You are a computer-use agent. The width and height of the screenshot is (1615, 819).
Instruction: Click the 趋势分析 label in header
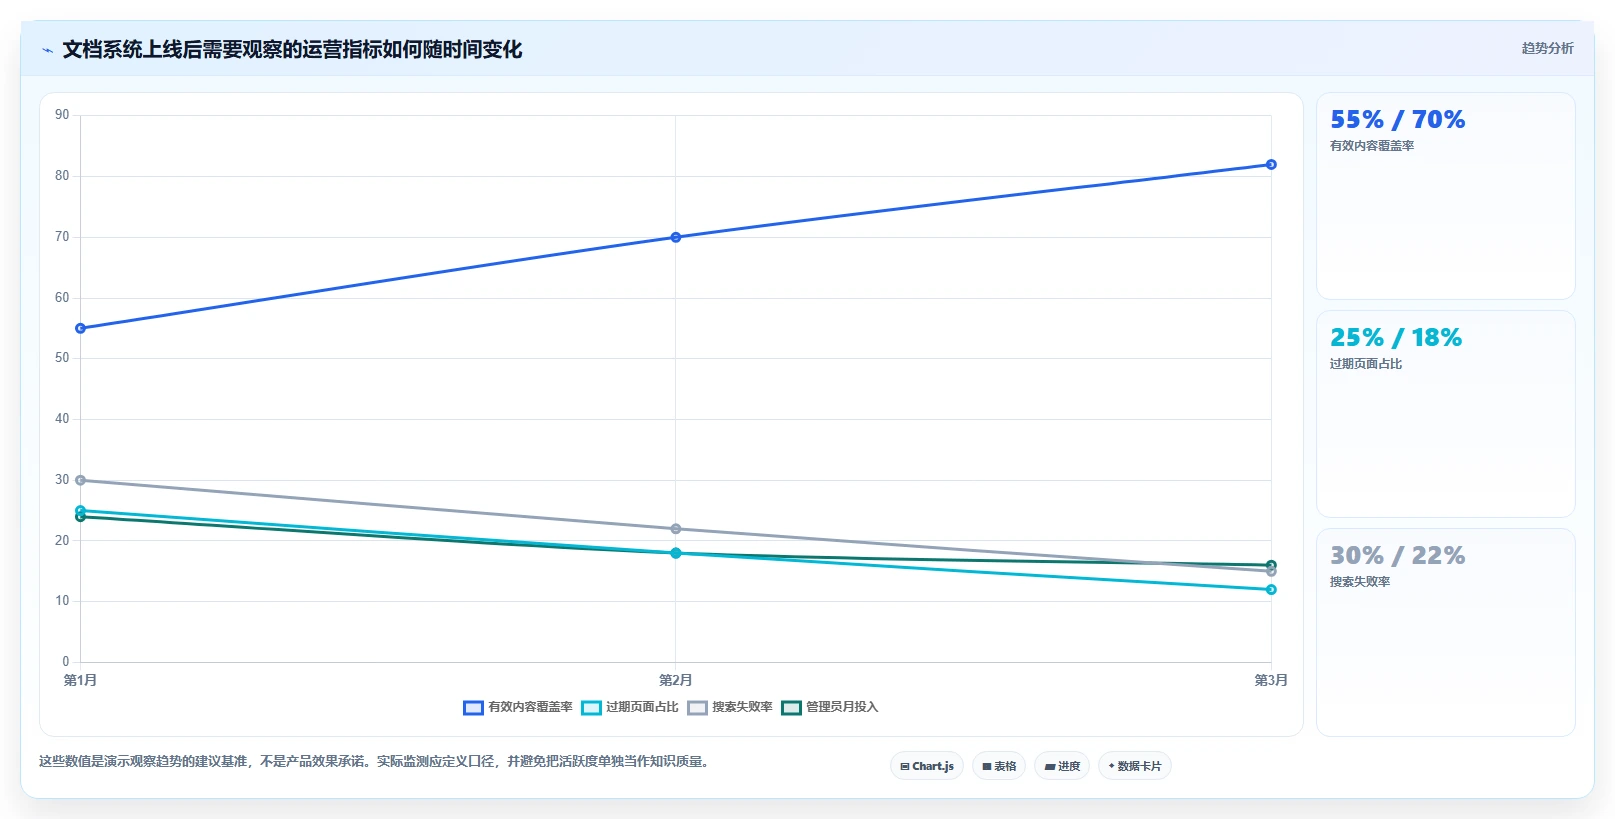point(1547,48)
